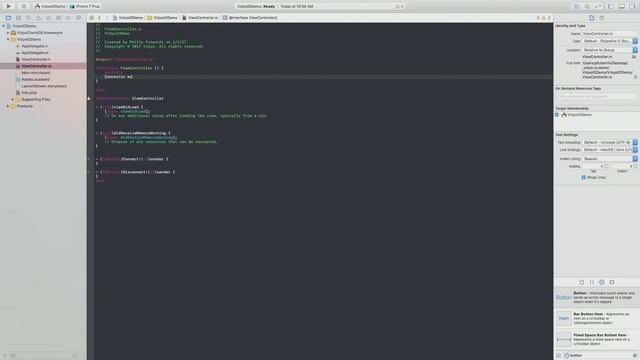Open the Indent Using dropdown
The height and width of the screenshot is (360, 640).
click(x=609, y=159)
